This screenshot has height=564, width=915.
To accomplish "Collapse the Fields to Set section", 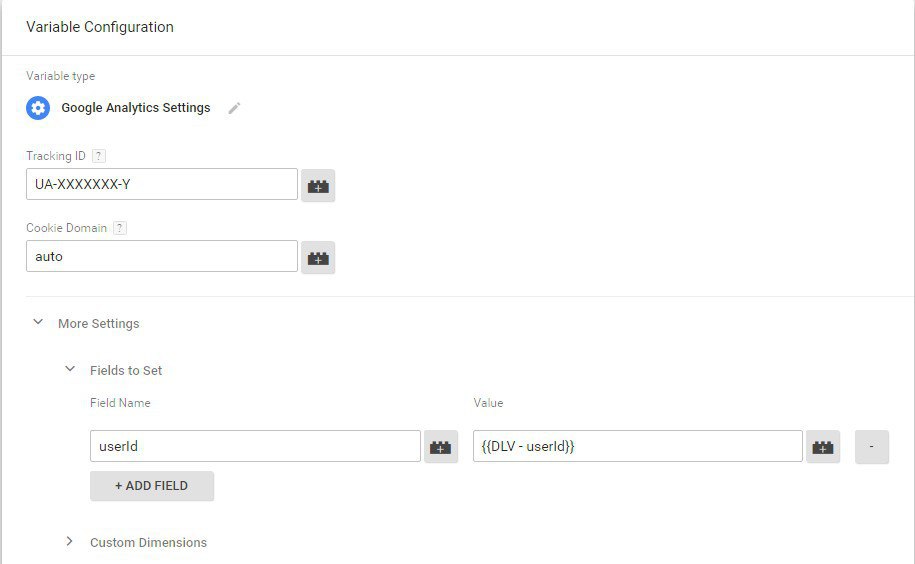I will click(70, 369).
